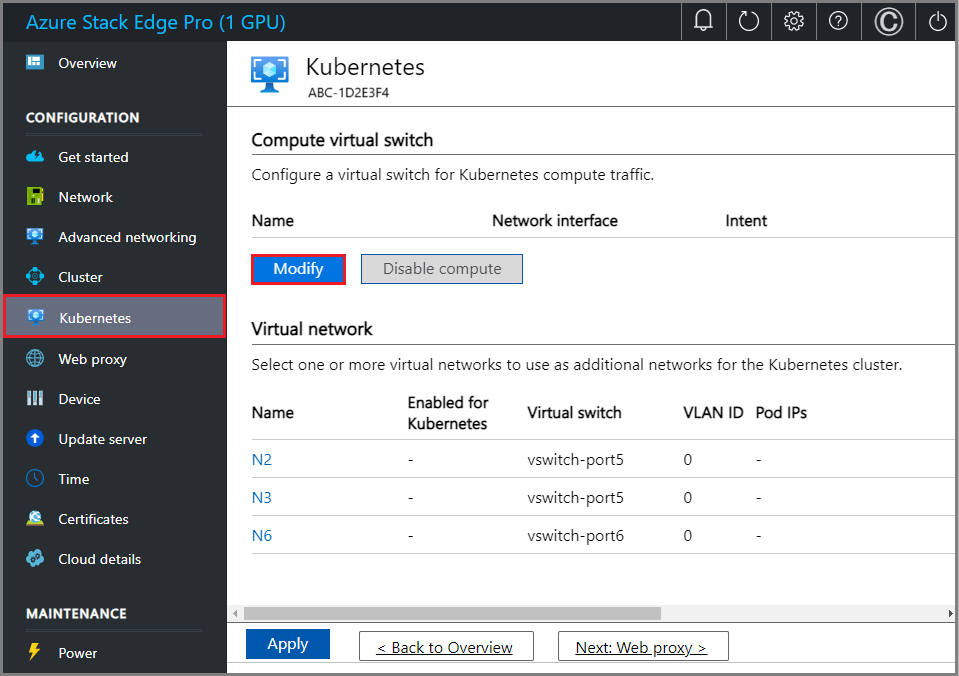Image resolution: width=959 pixels, height=676 pixels.
Task: Open virtual network N2
Action: (x=261, y=460)
